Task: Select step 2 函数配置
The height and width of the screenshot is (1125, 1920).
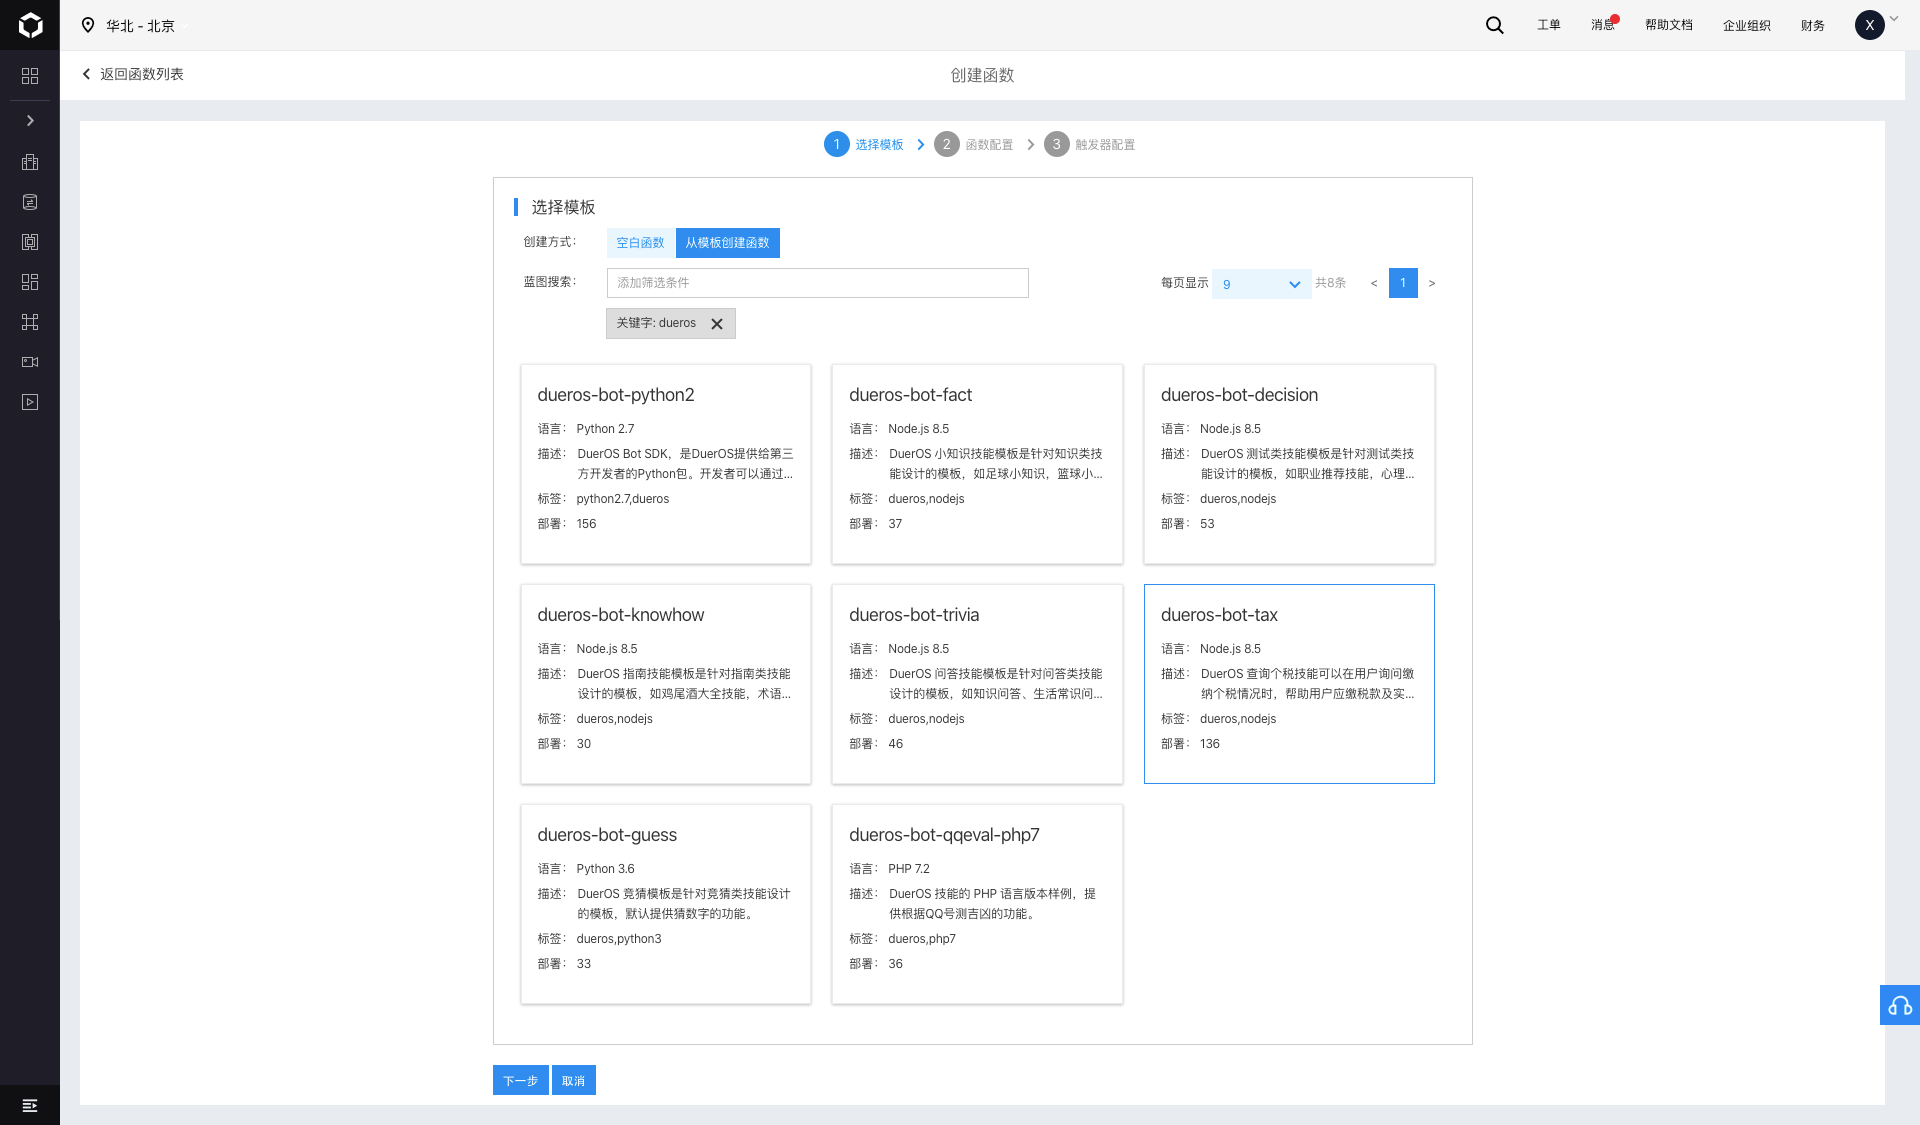Action: click(974, 144)
